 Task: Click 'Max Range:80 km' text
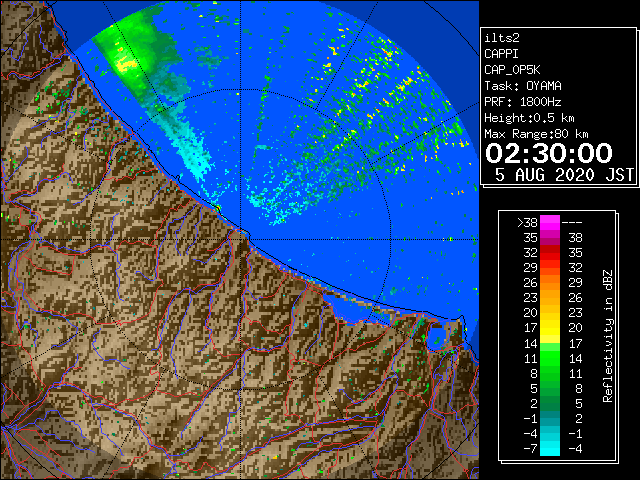(x=536, y=134)
